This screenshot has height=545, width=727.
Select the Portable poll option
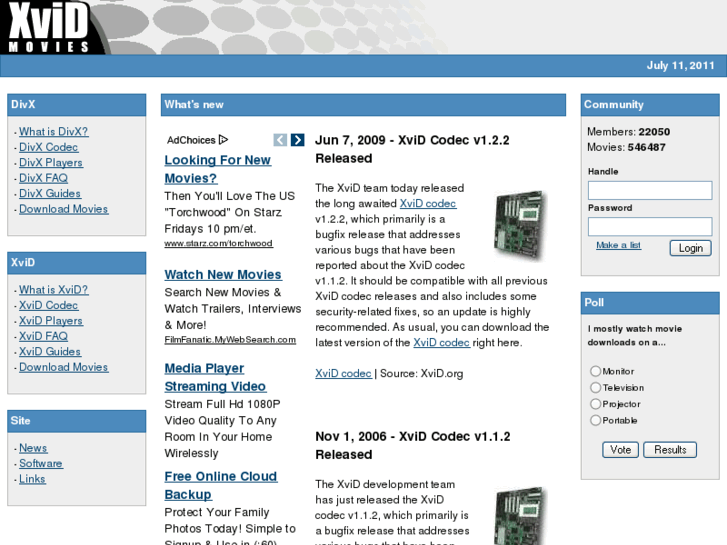coord(595,420)
